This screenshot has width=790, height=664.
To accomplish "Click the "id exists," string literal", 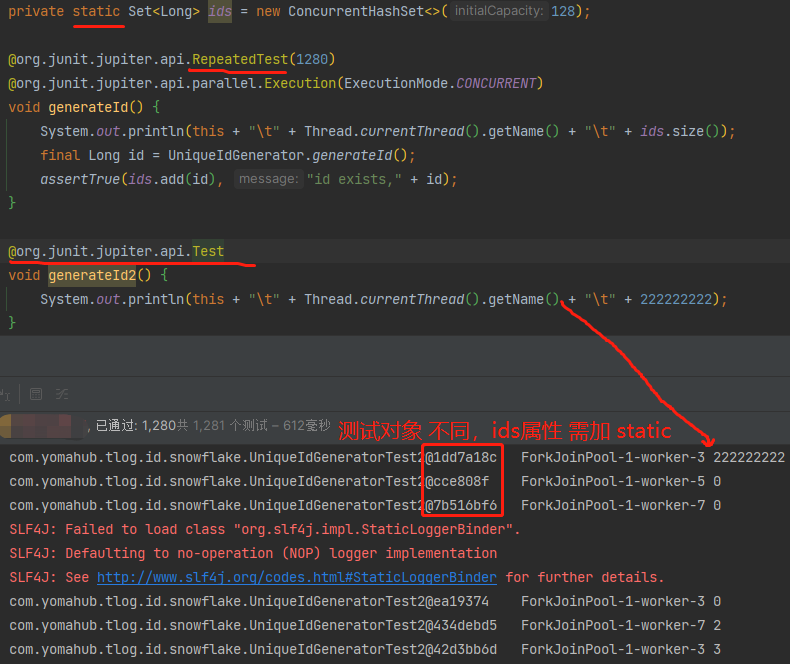I will click(x=354, y=179).
